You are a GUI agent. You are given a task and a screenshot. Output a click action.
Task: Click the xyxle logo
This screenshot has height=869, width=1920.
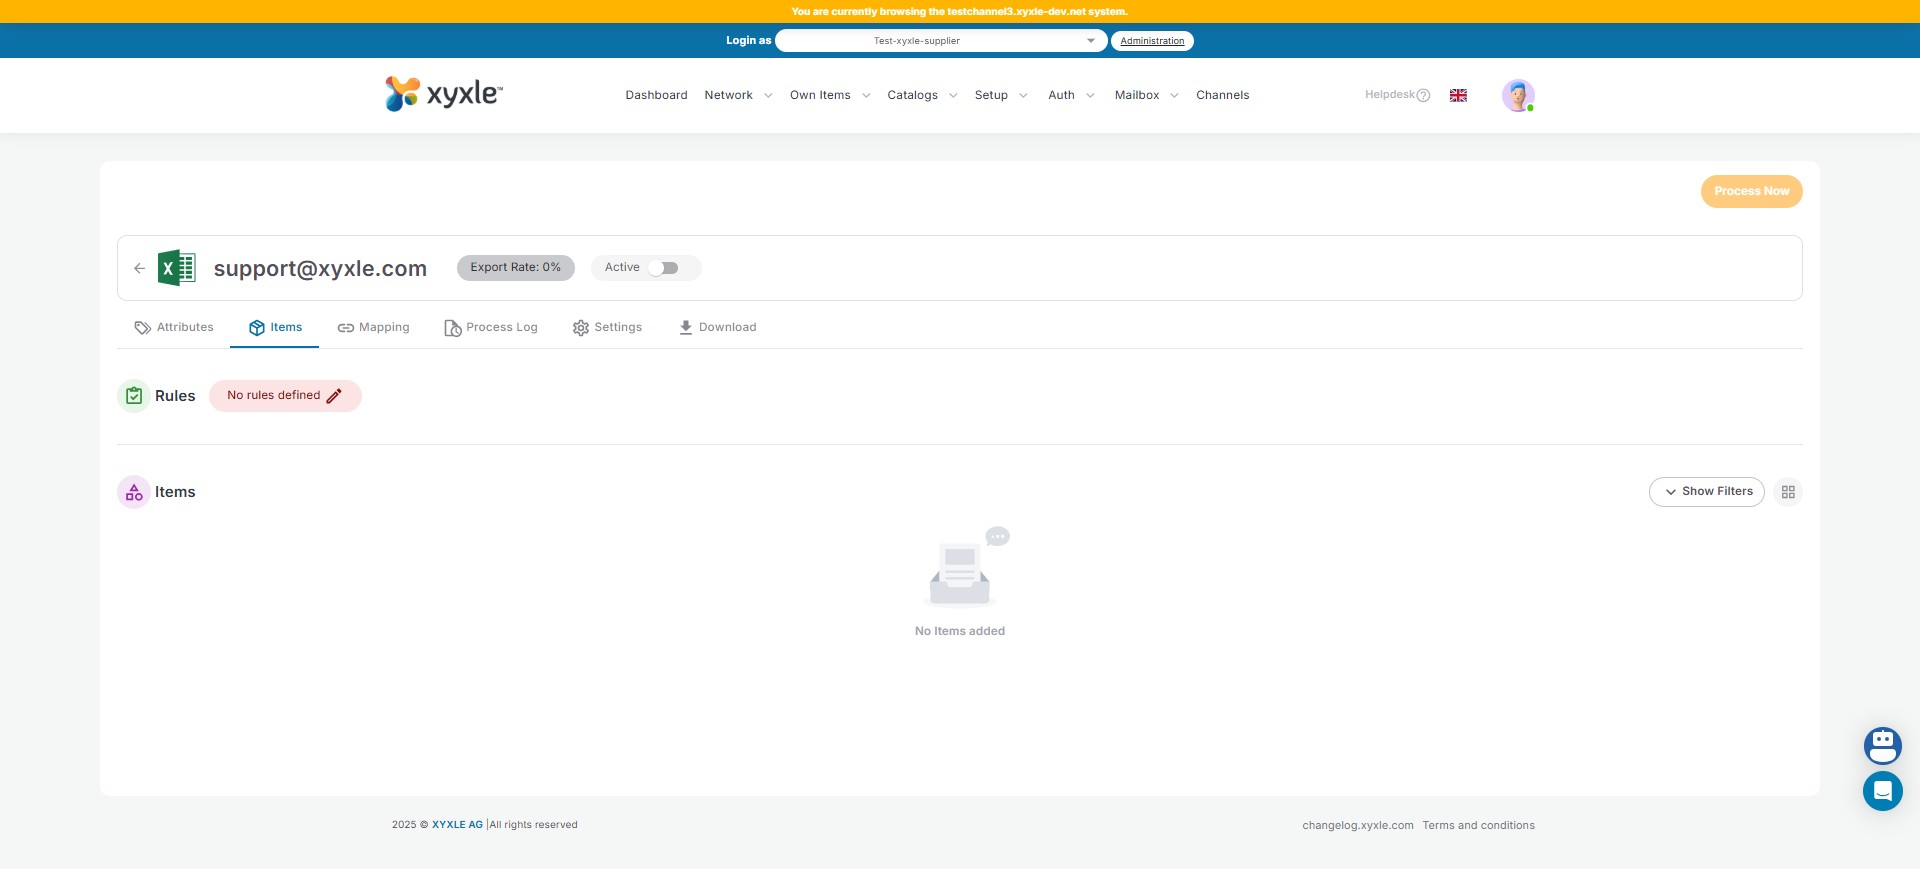coord(444,94)
